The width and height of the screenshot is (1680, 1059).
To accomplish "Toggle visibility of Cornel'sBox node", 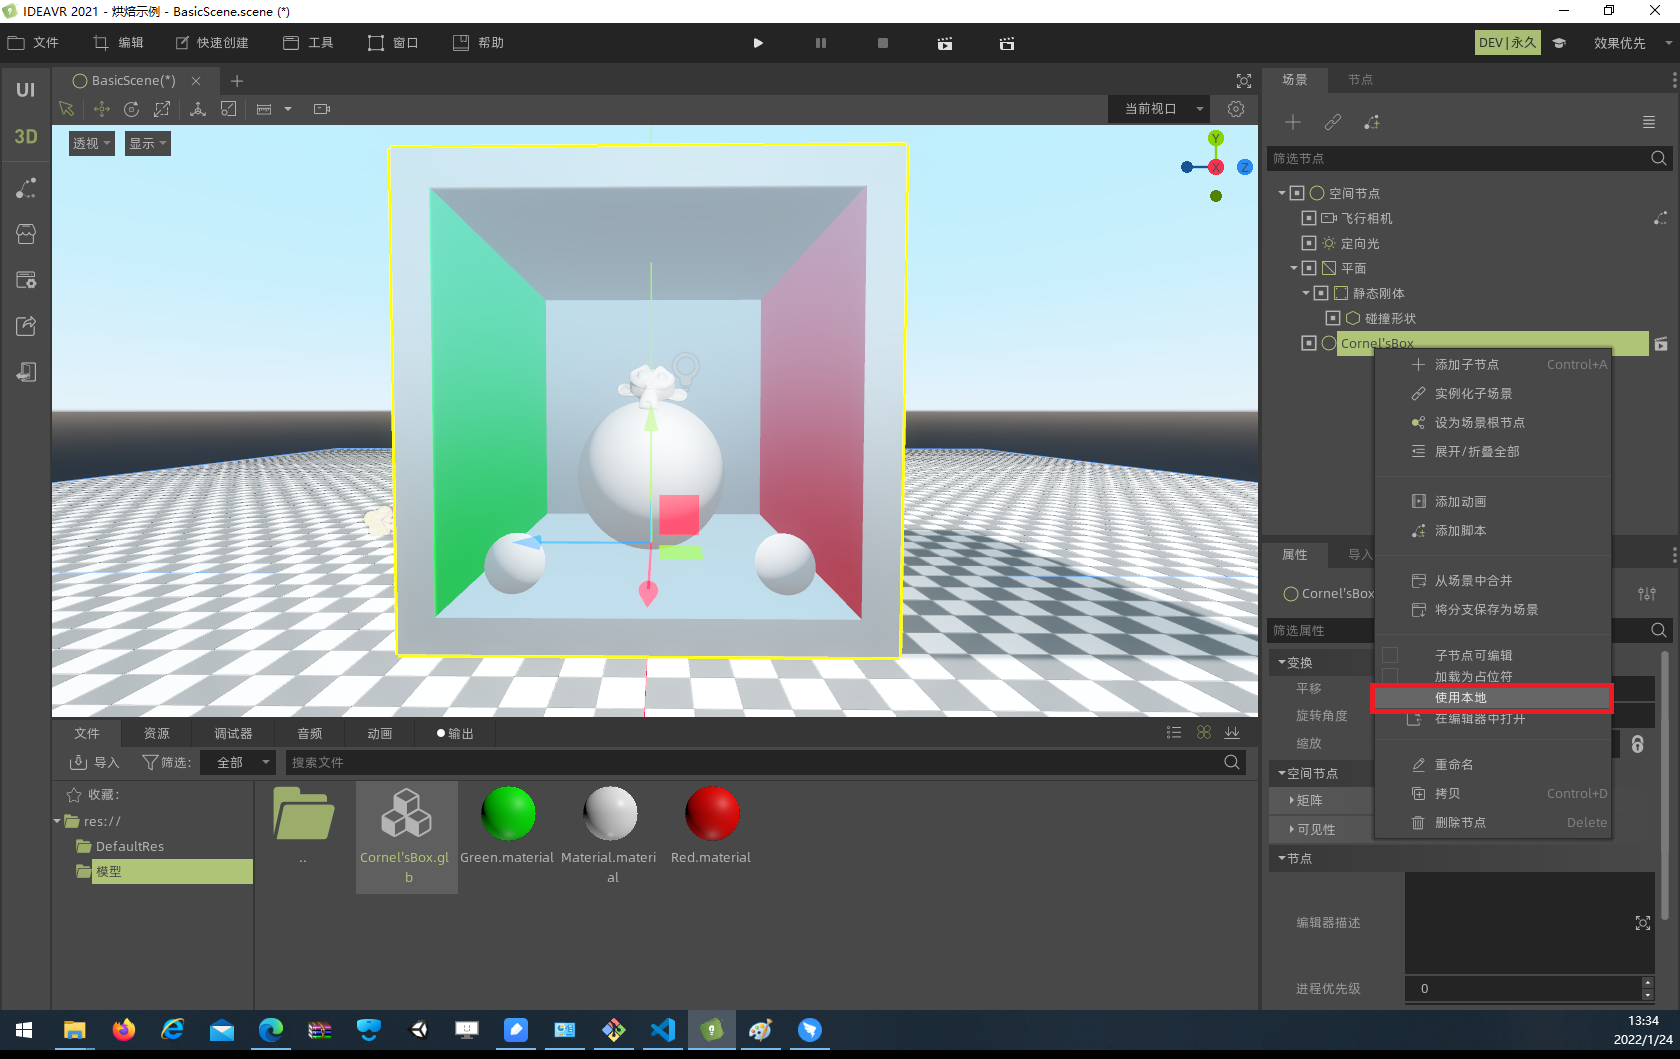I will [1309, 343].
